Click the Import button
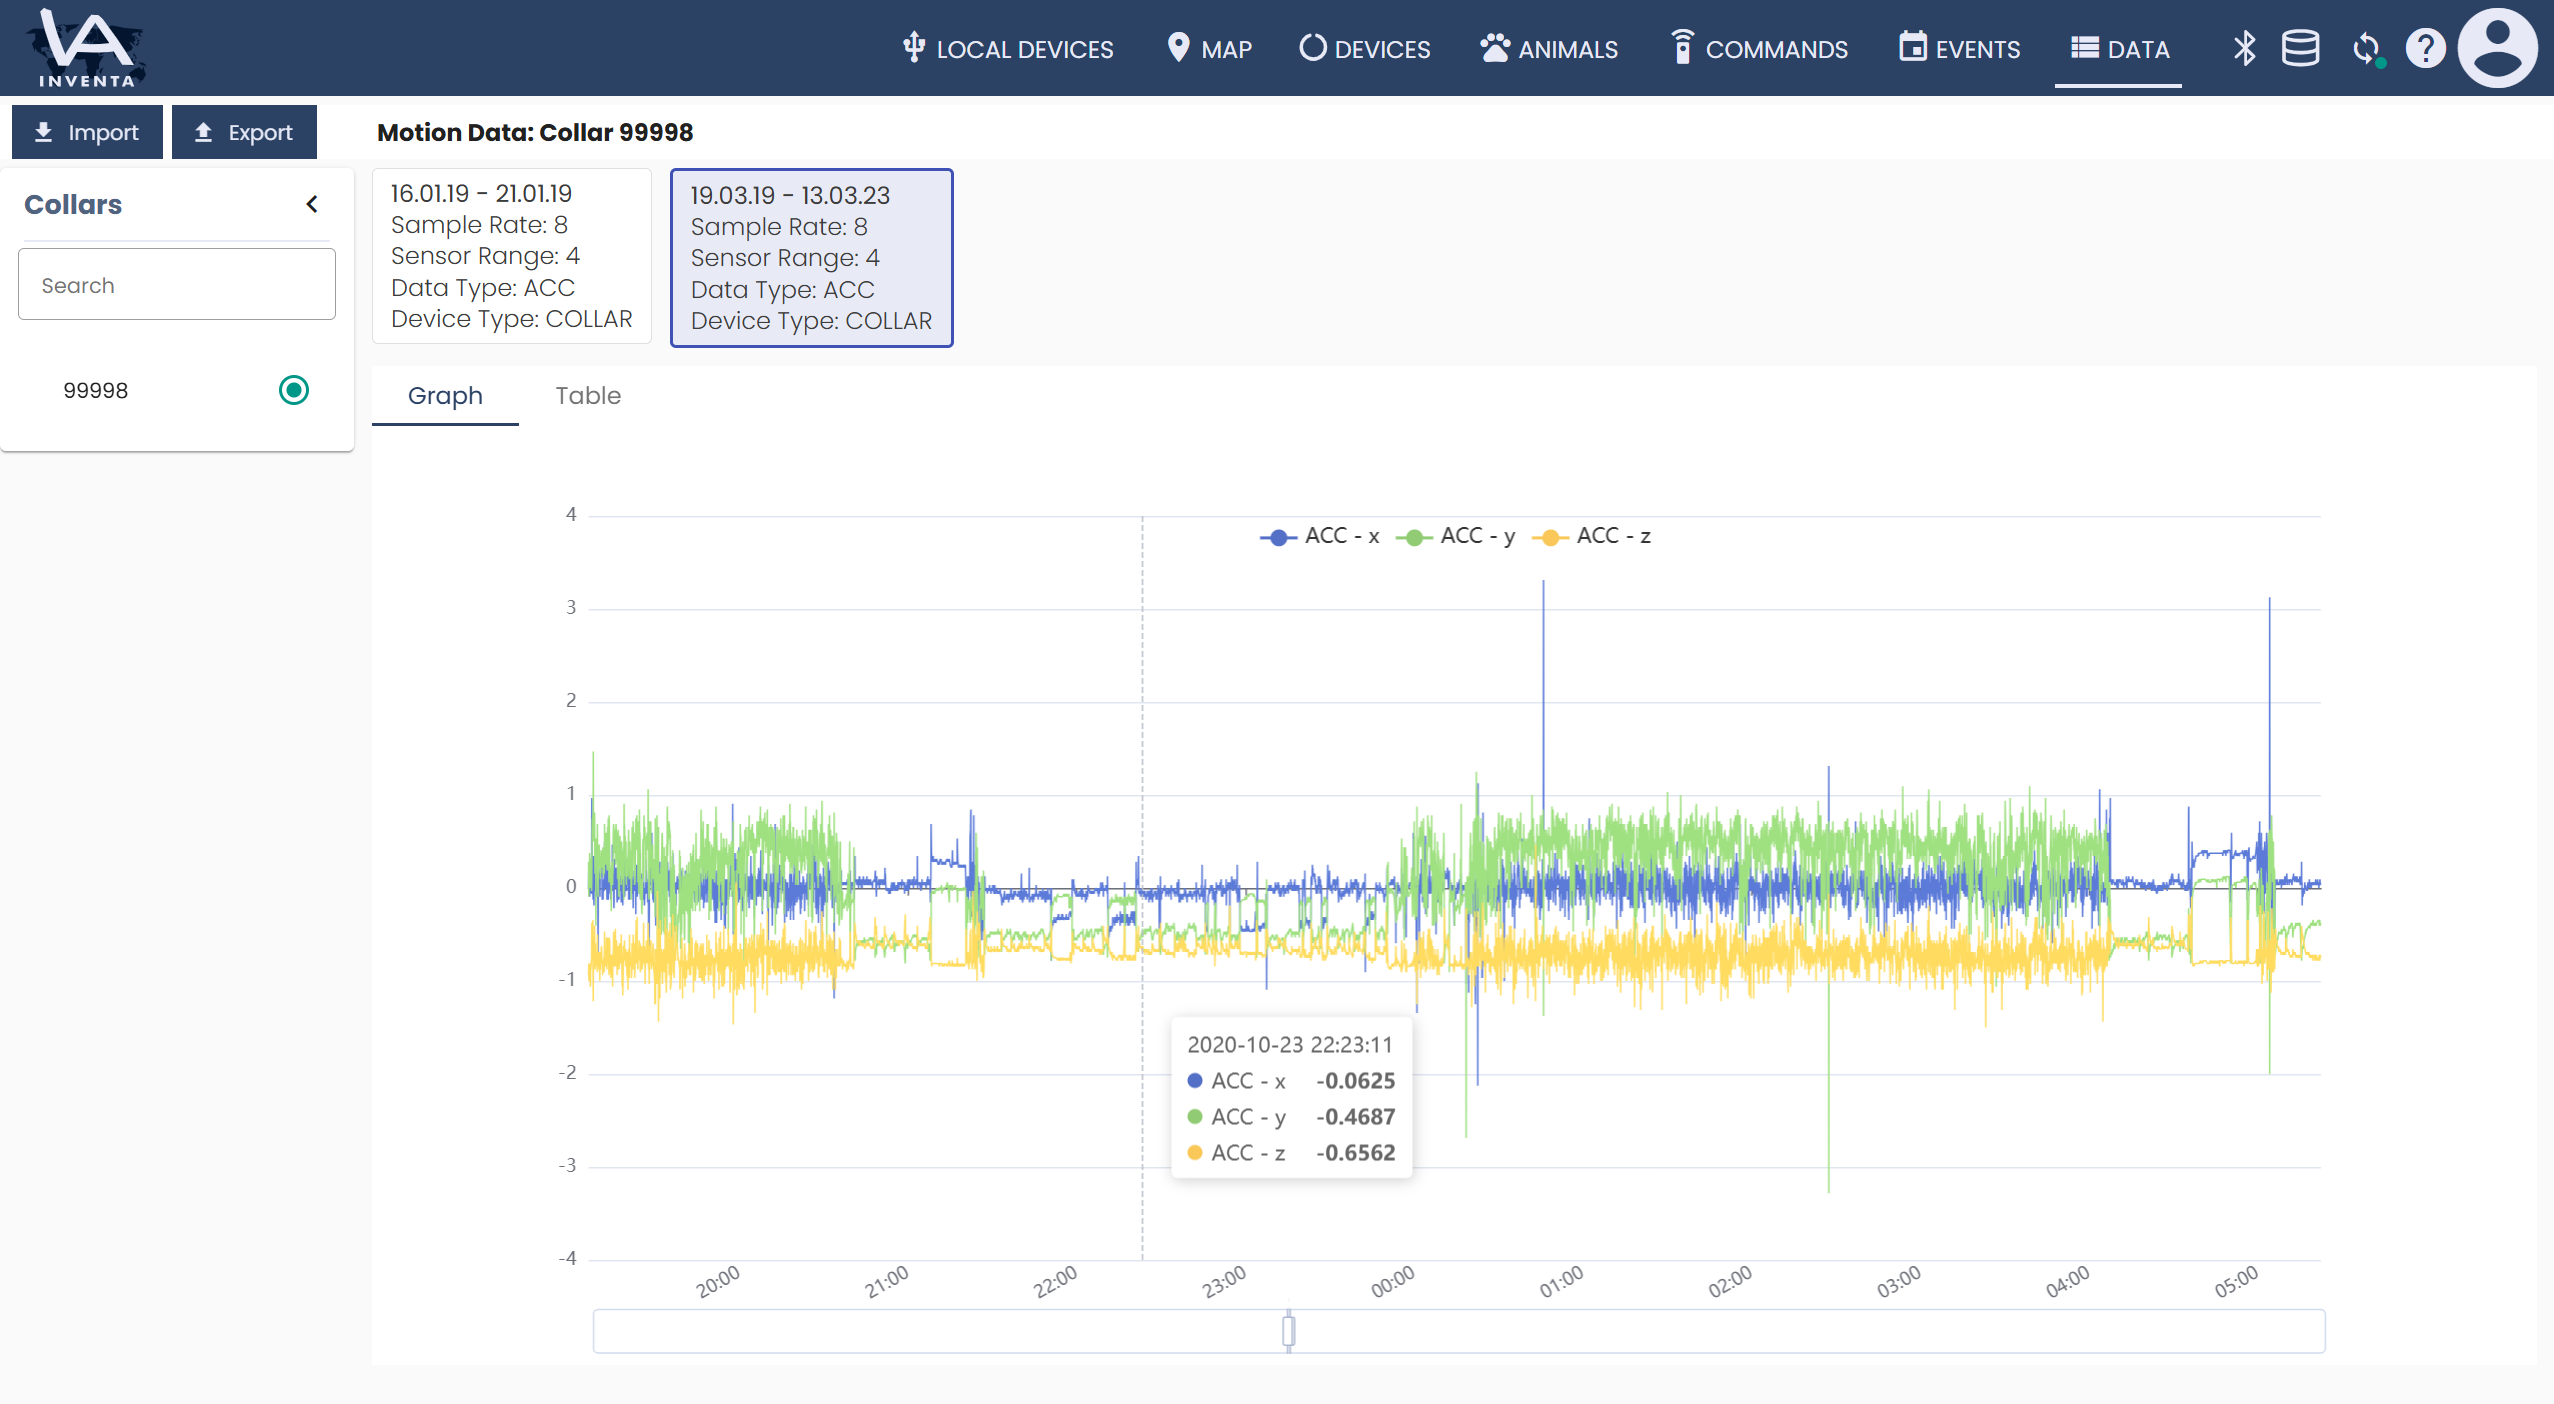2554x1404 pixels. tap(87, 132)
